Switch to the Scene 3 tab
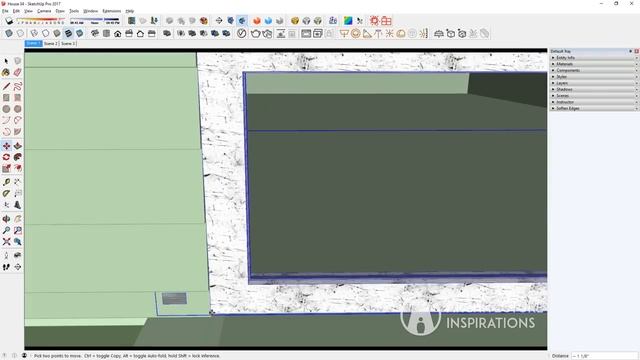This screenshot has height=360, width=640. [x=68, y=43]
